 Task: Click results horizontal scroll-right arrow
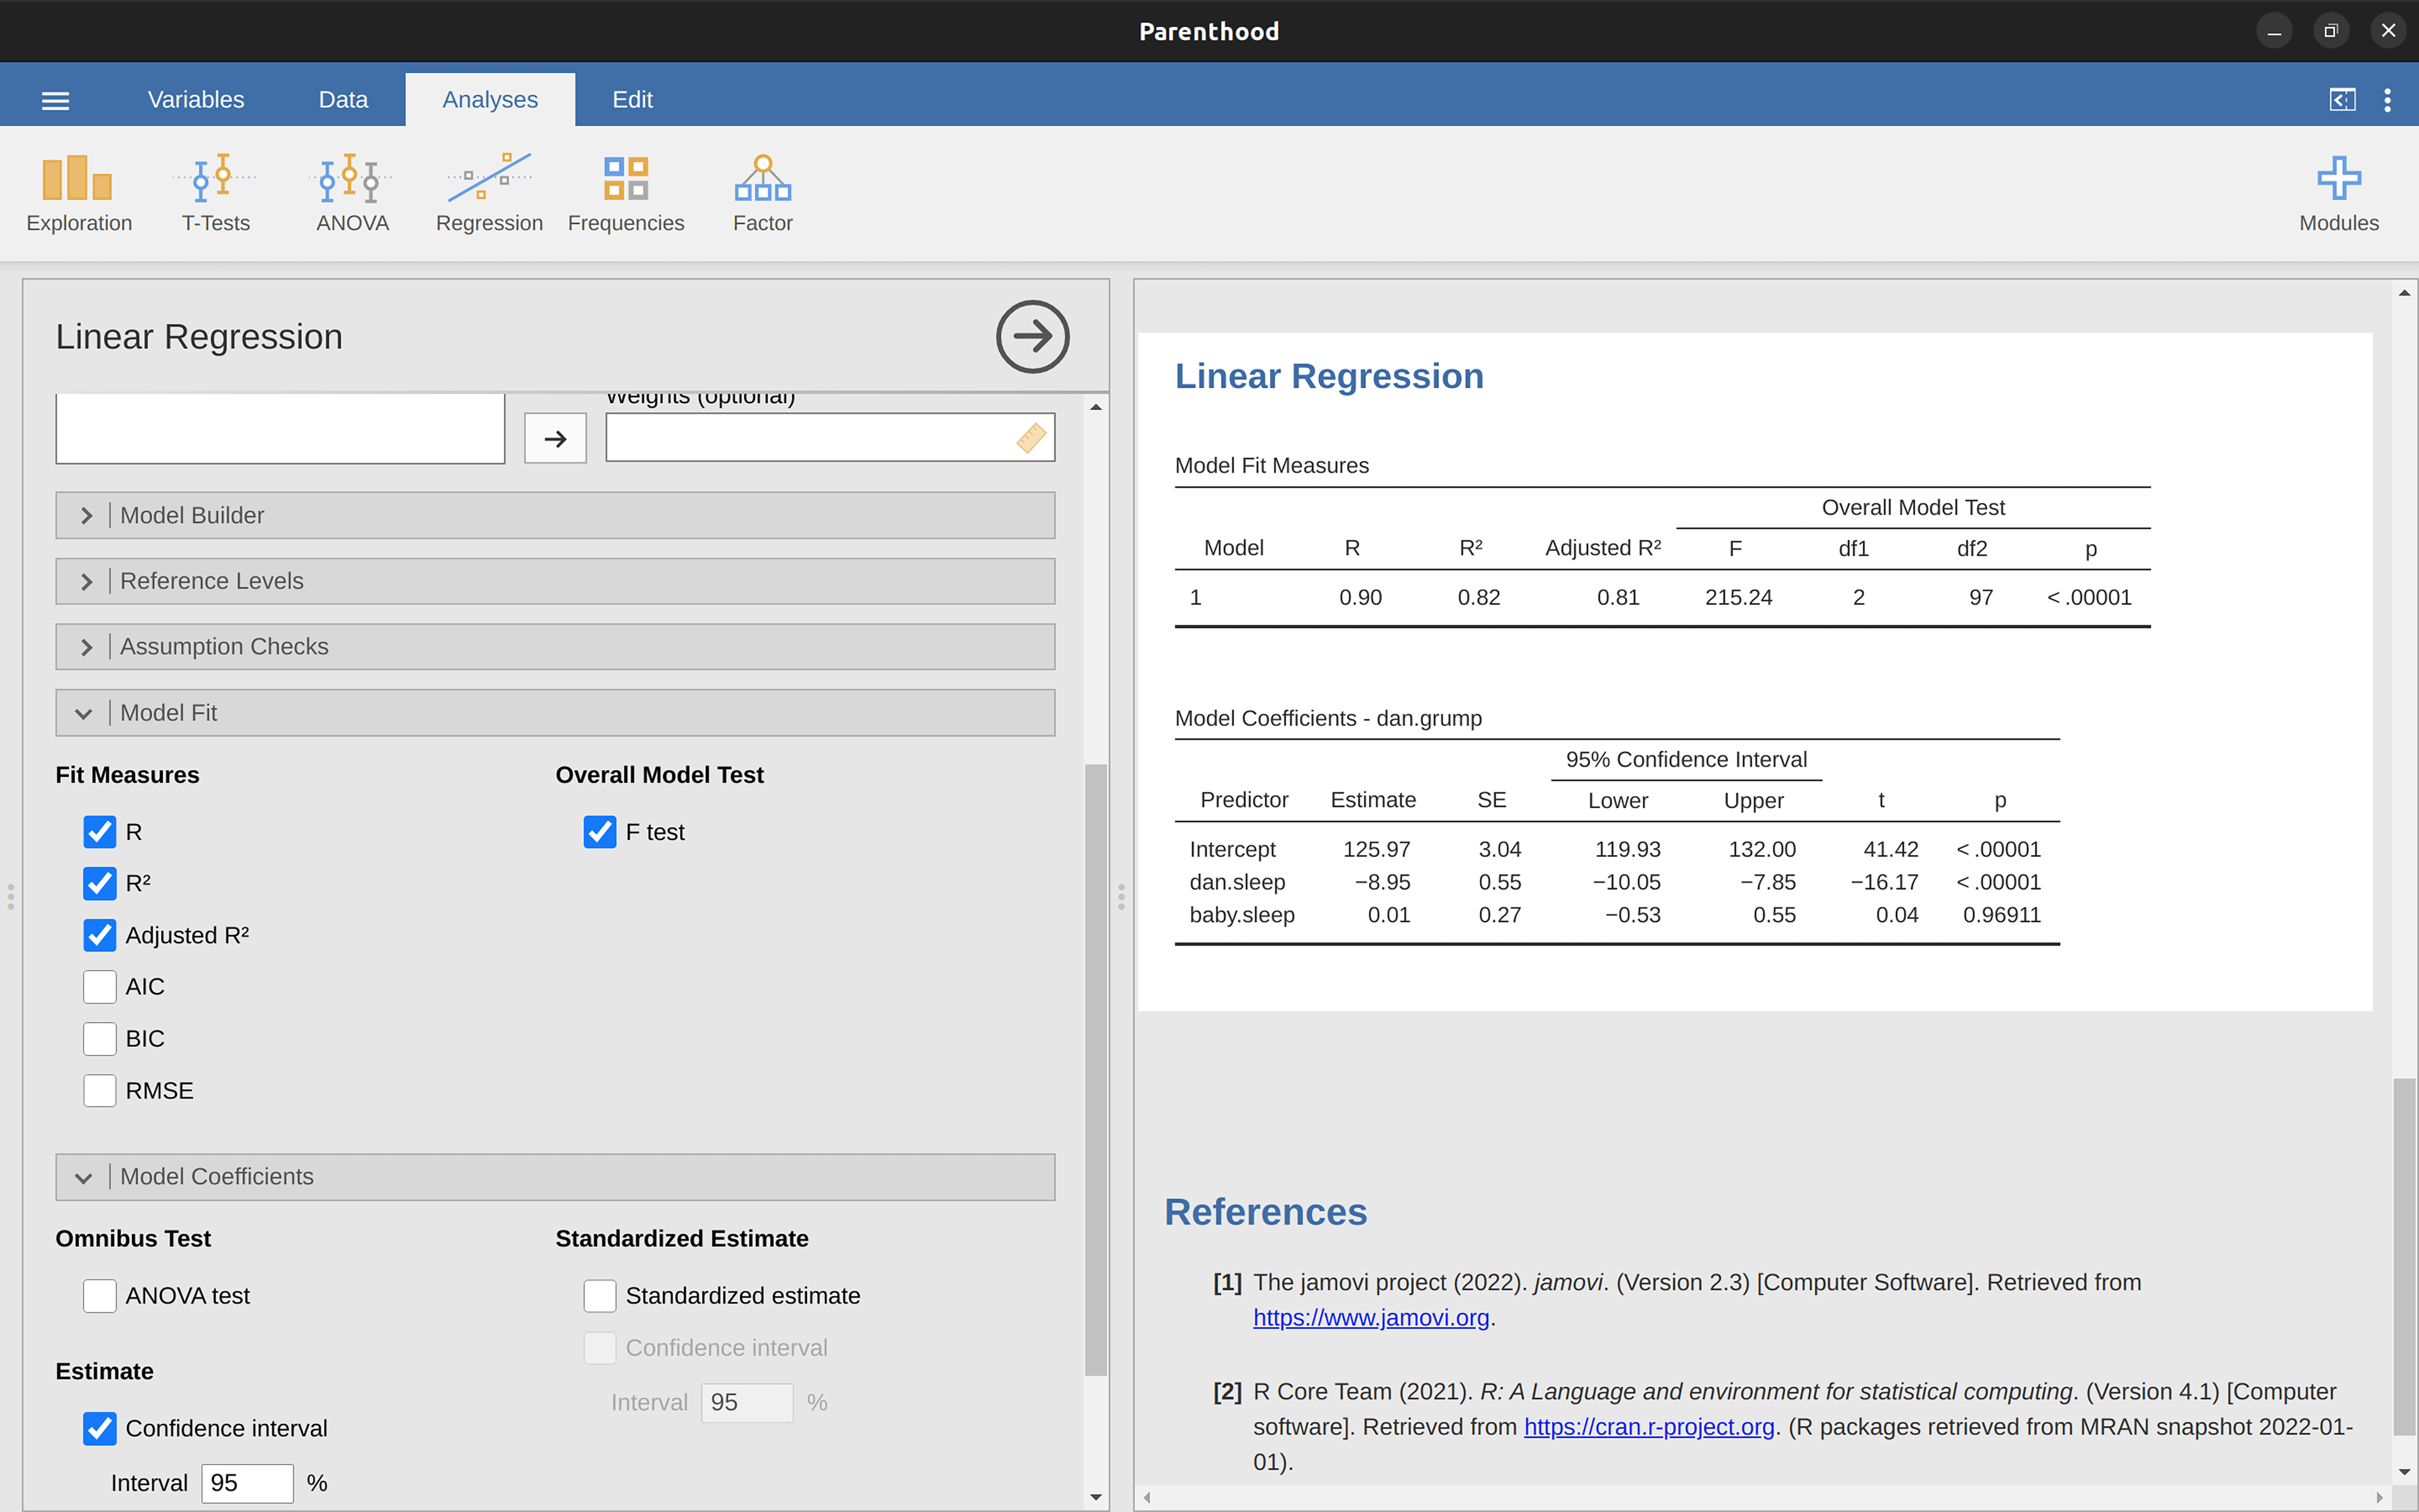tap(2380, 1497)
